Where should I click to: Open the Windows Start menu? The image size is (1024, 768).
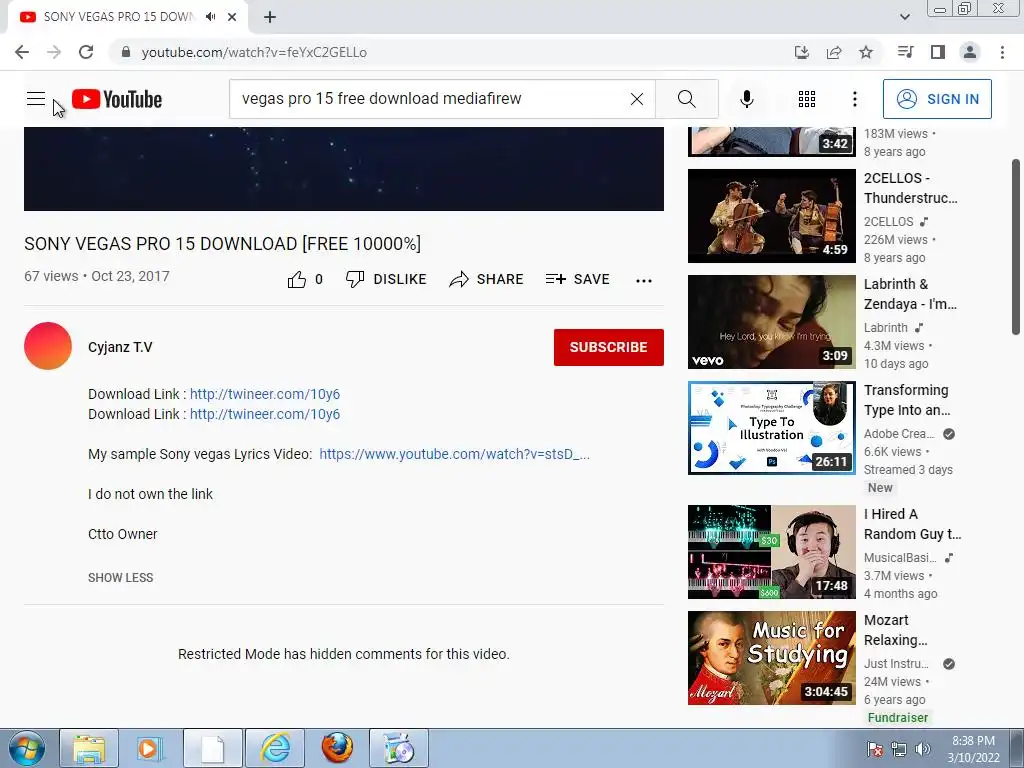(27, 748)
